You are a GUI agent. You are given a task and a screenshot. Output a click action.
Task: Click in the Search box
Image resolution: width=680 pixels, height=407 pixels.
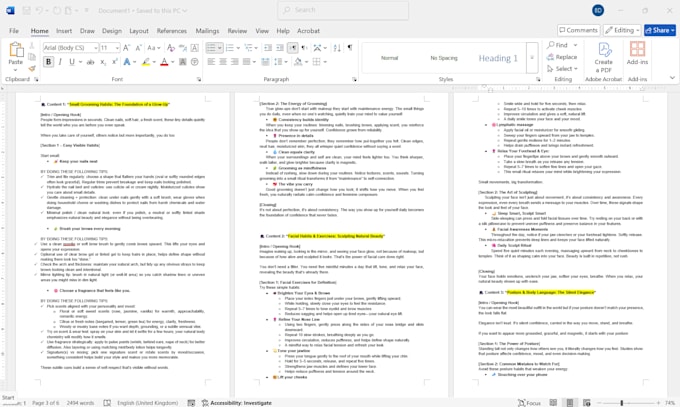[343, 10]
